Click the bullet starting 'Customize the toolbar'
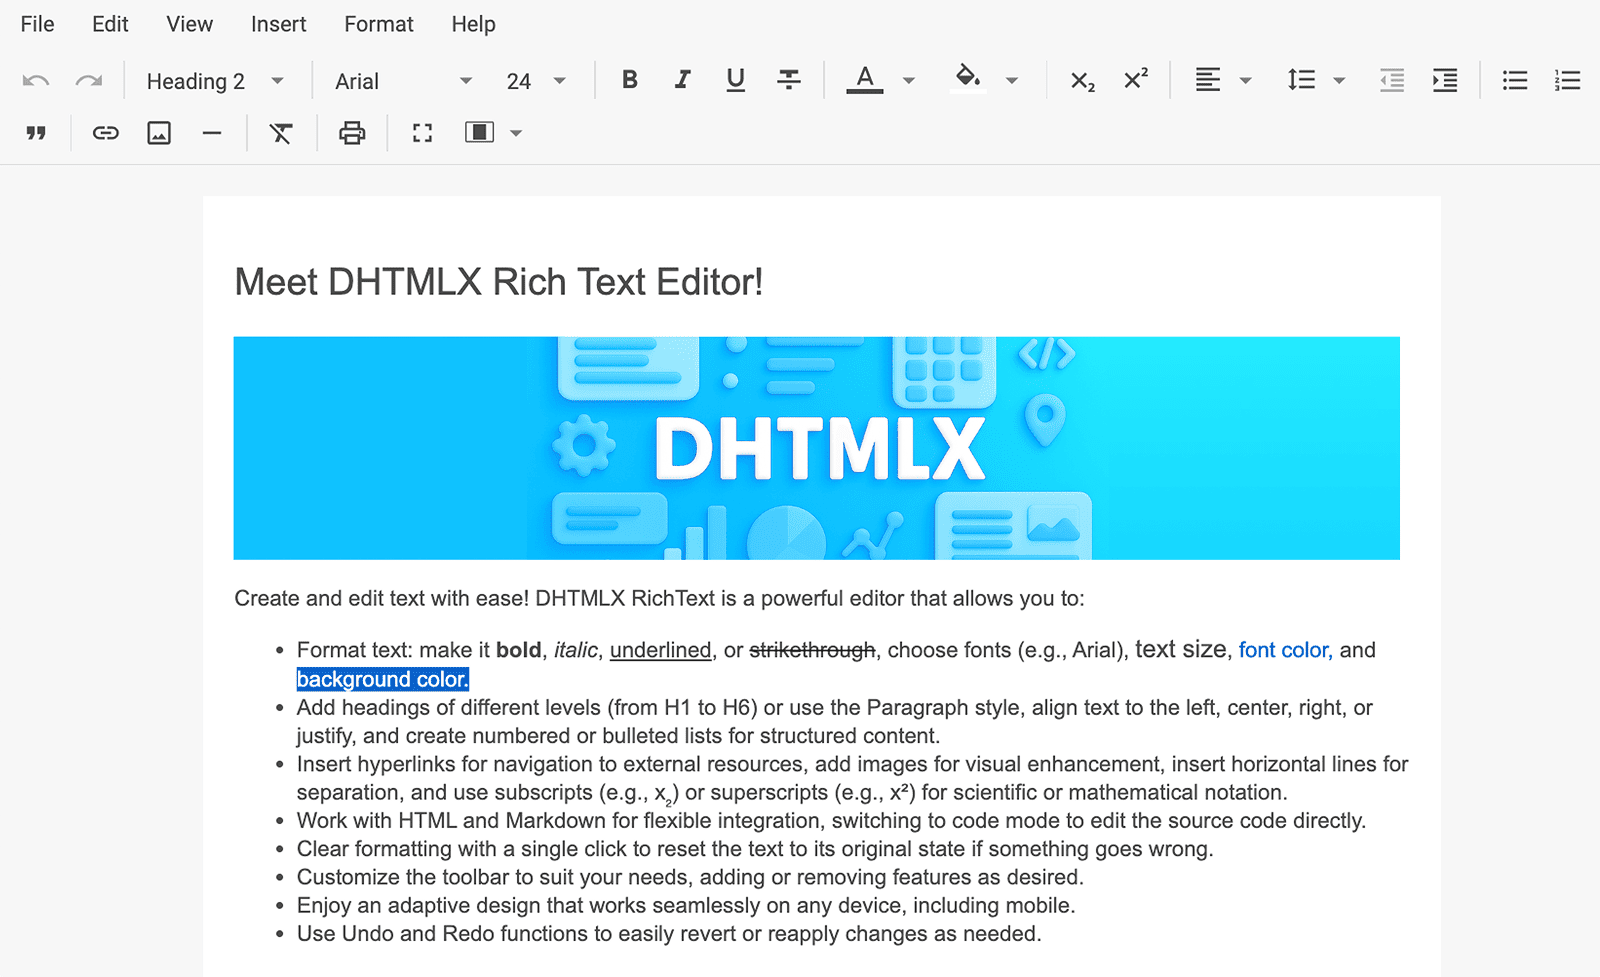 (690, 877)
